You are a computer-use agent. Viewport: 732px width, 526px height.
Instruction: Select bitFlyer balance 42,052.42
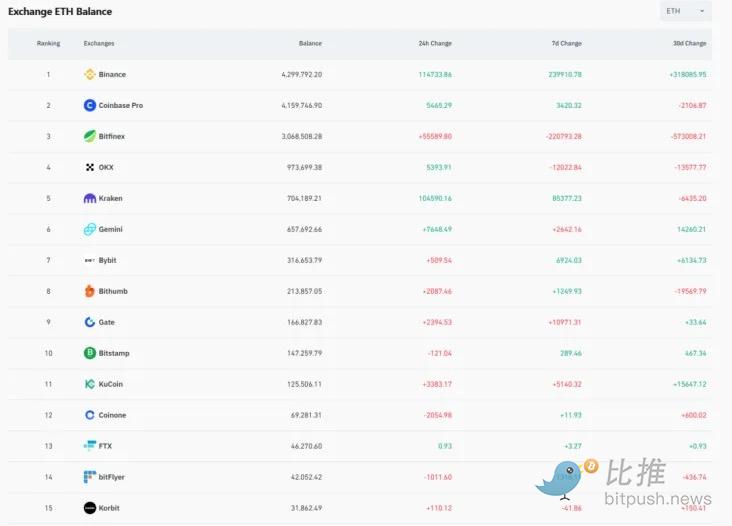[306, 477]
